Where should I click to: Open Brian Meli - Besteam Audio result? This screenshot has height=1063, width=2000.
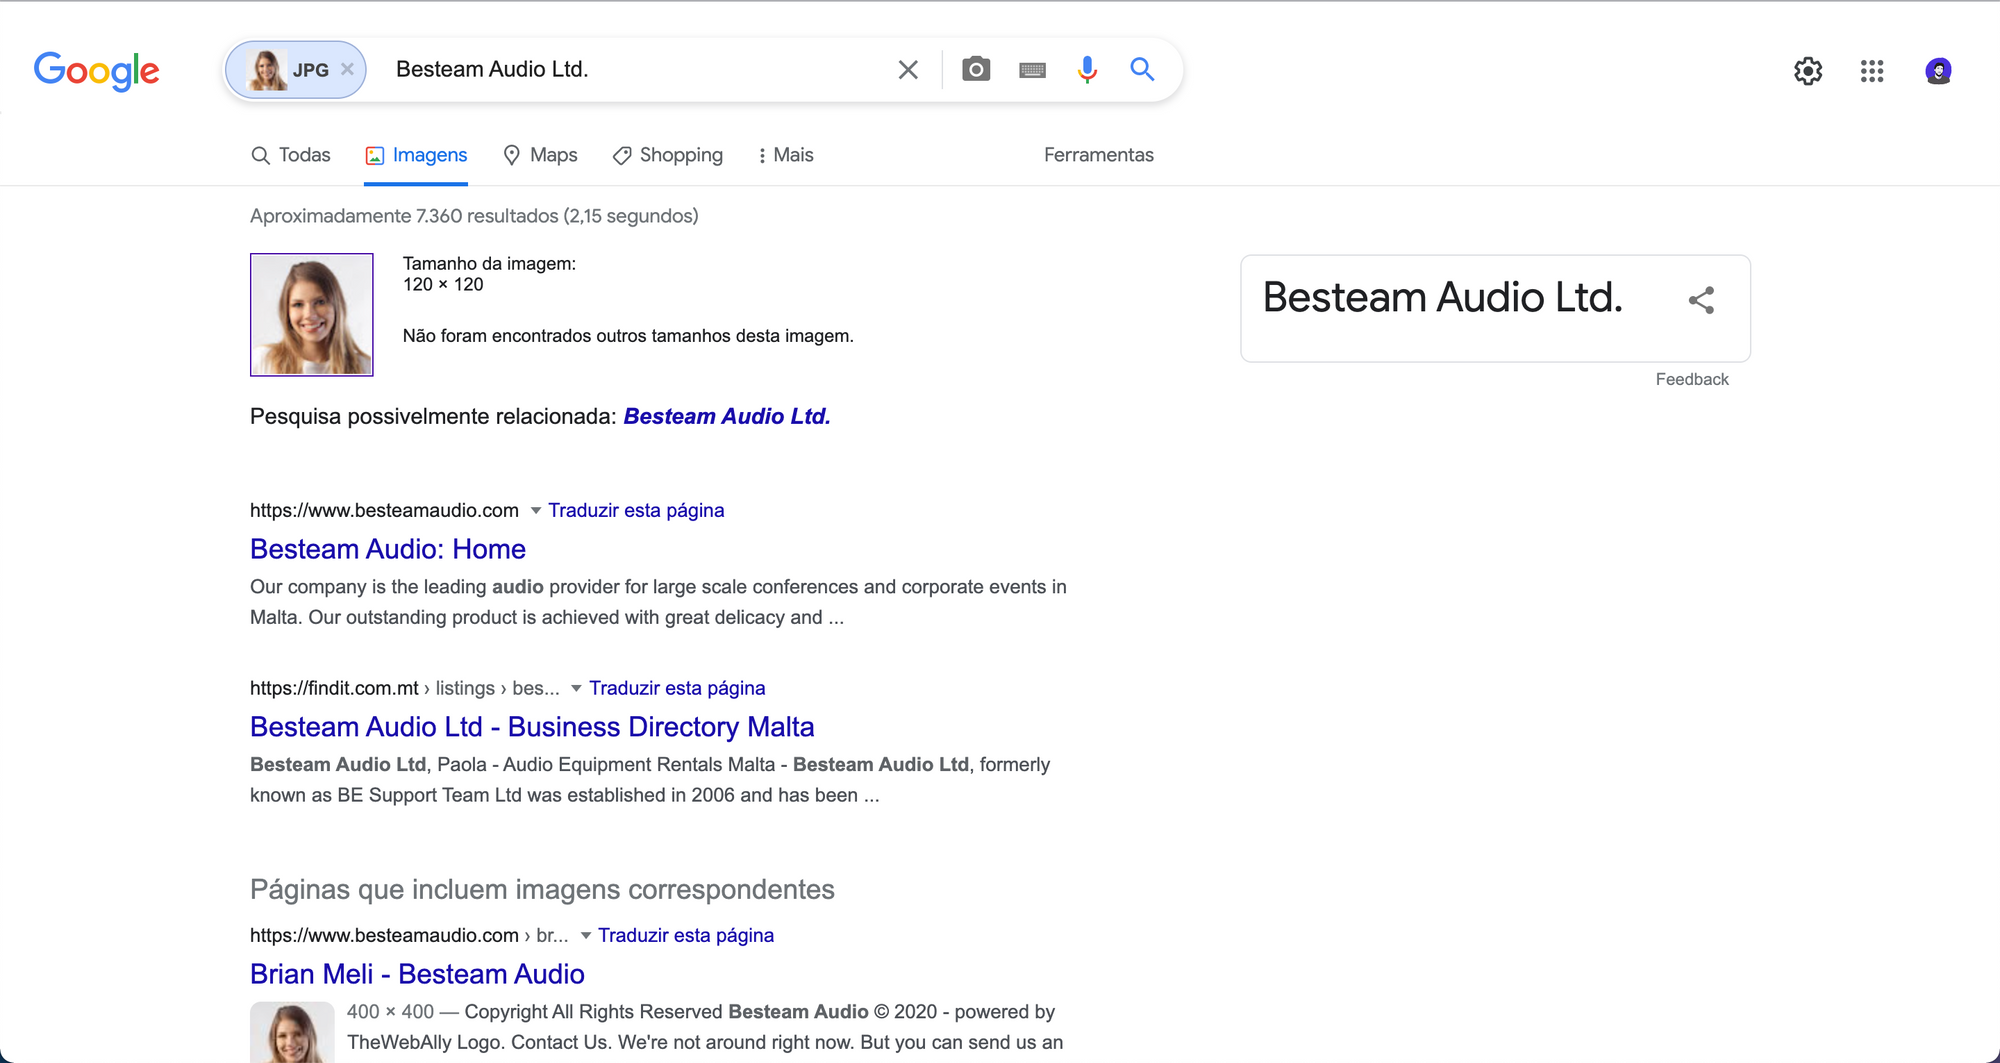(x=417, y=974)
